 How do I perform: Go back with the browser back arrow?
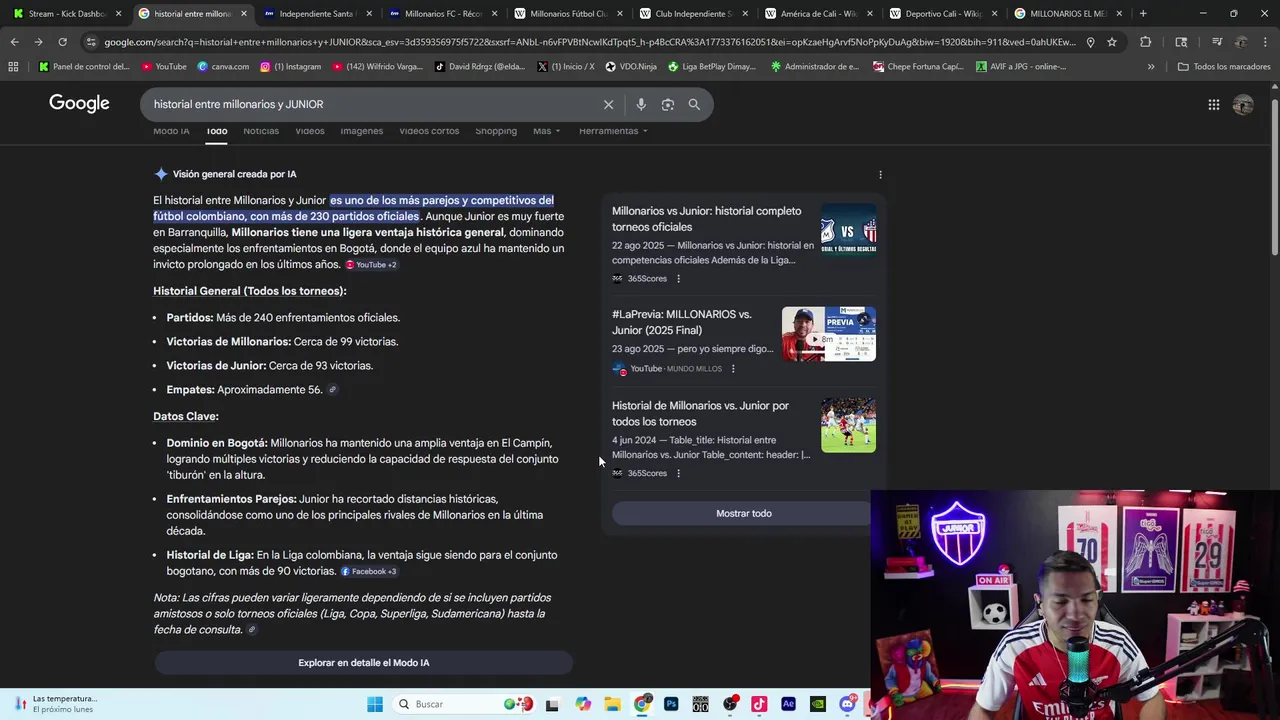tap(14, 42)
